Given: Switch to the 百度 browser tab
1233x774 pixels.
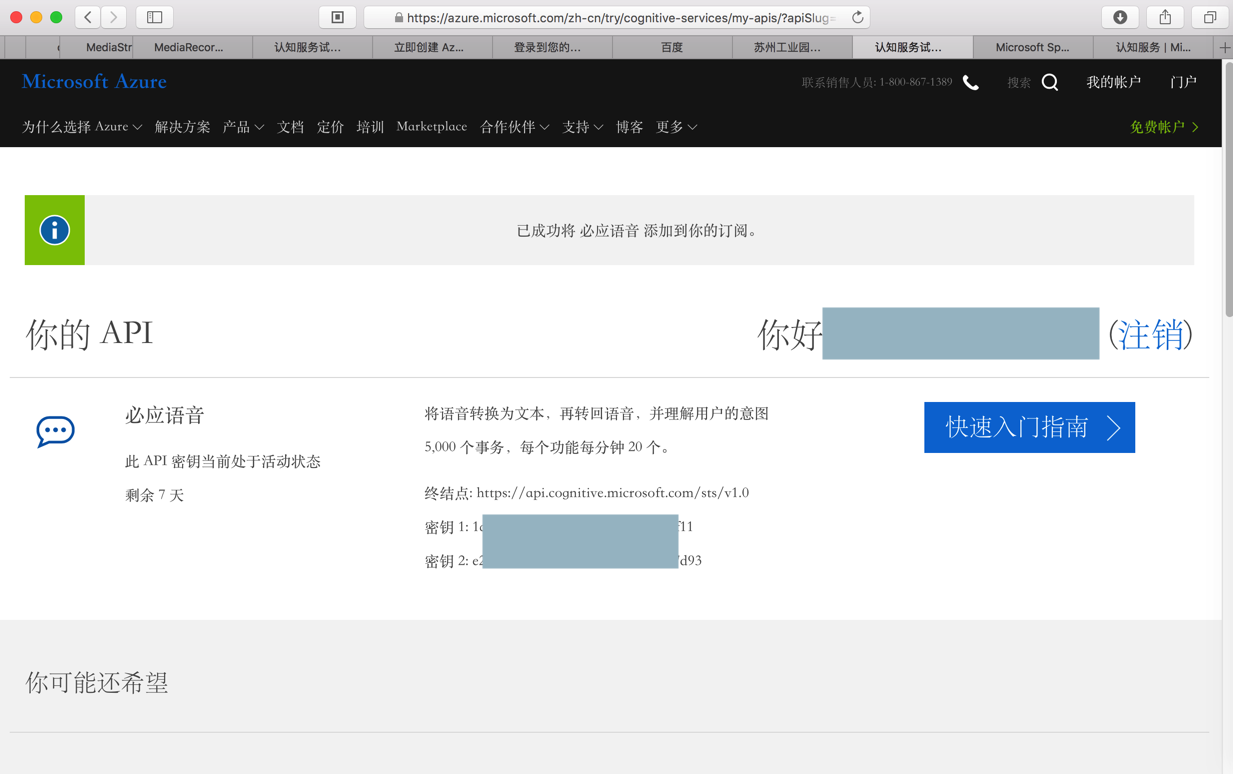Looking at the screenshot, I should (672, 47).
